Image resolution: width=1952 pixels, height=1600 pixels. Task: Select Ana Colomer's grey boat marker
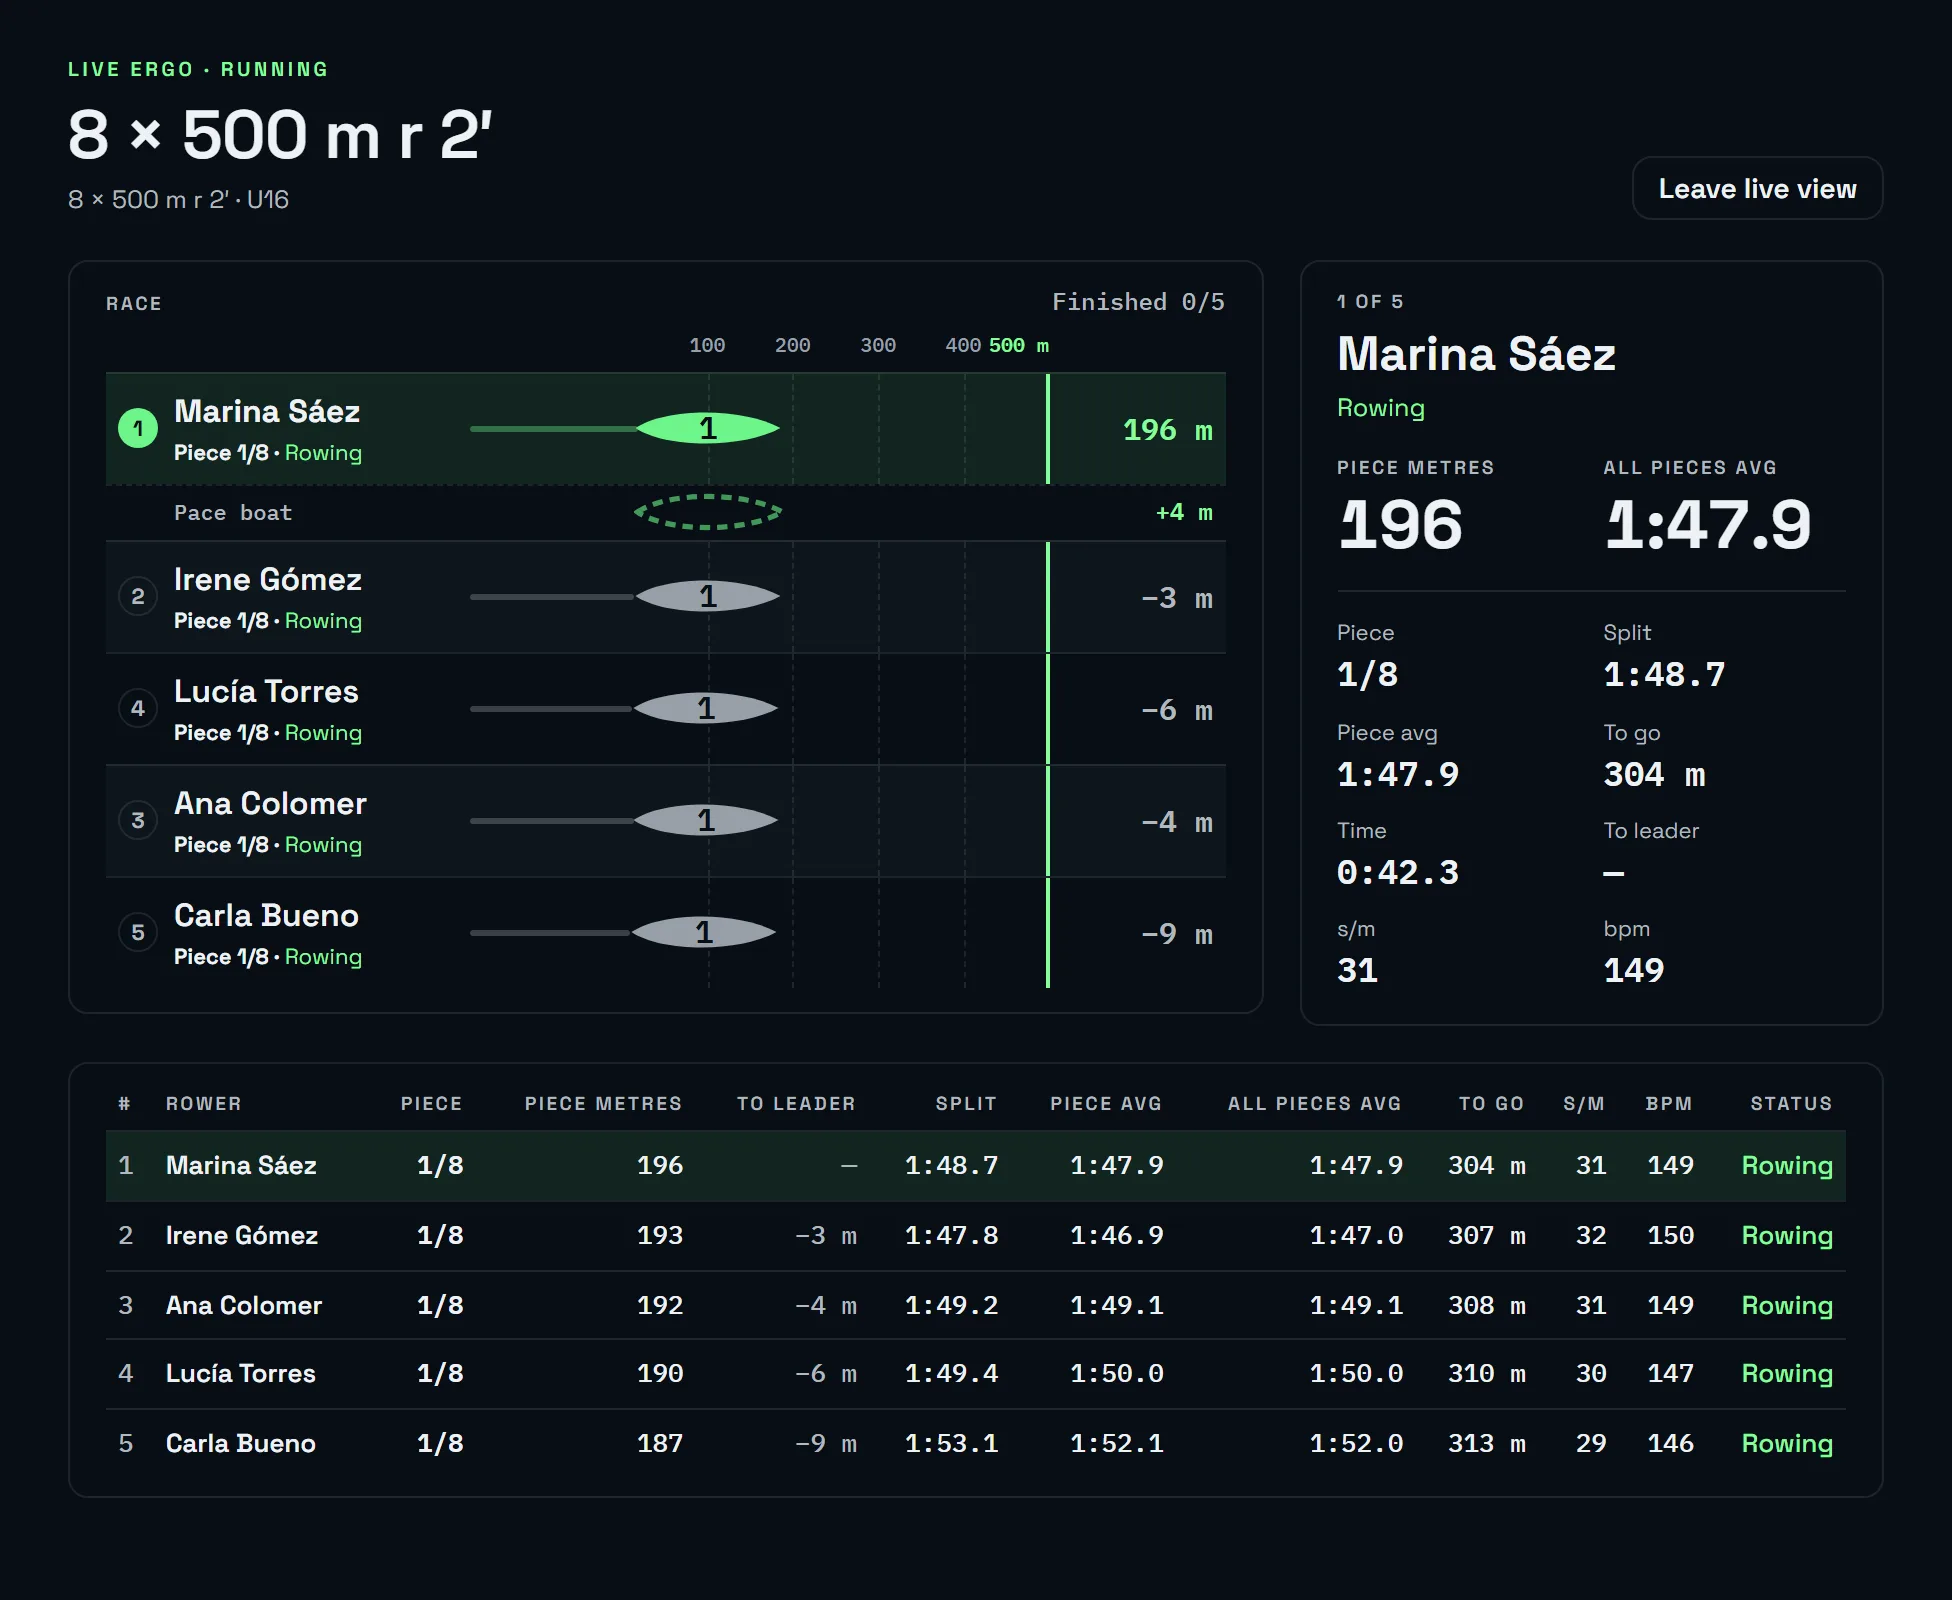tap(706, 821)
